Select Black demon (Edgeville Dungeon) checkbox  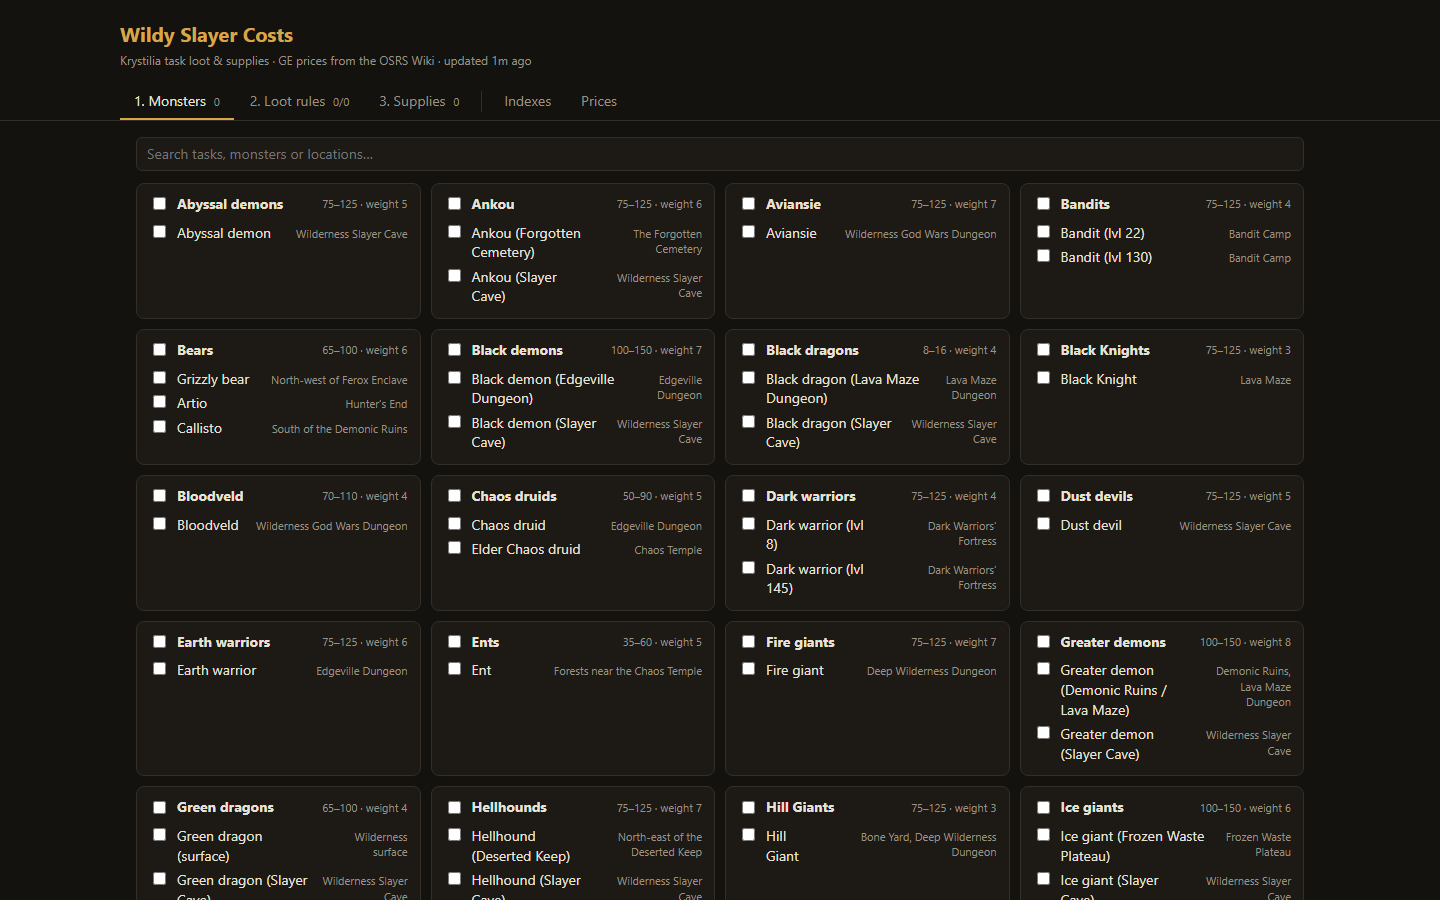[x=454, y=378]
